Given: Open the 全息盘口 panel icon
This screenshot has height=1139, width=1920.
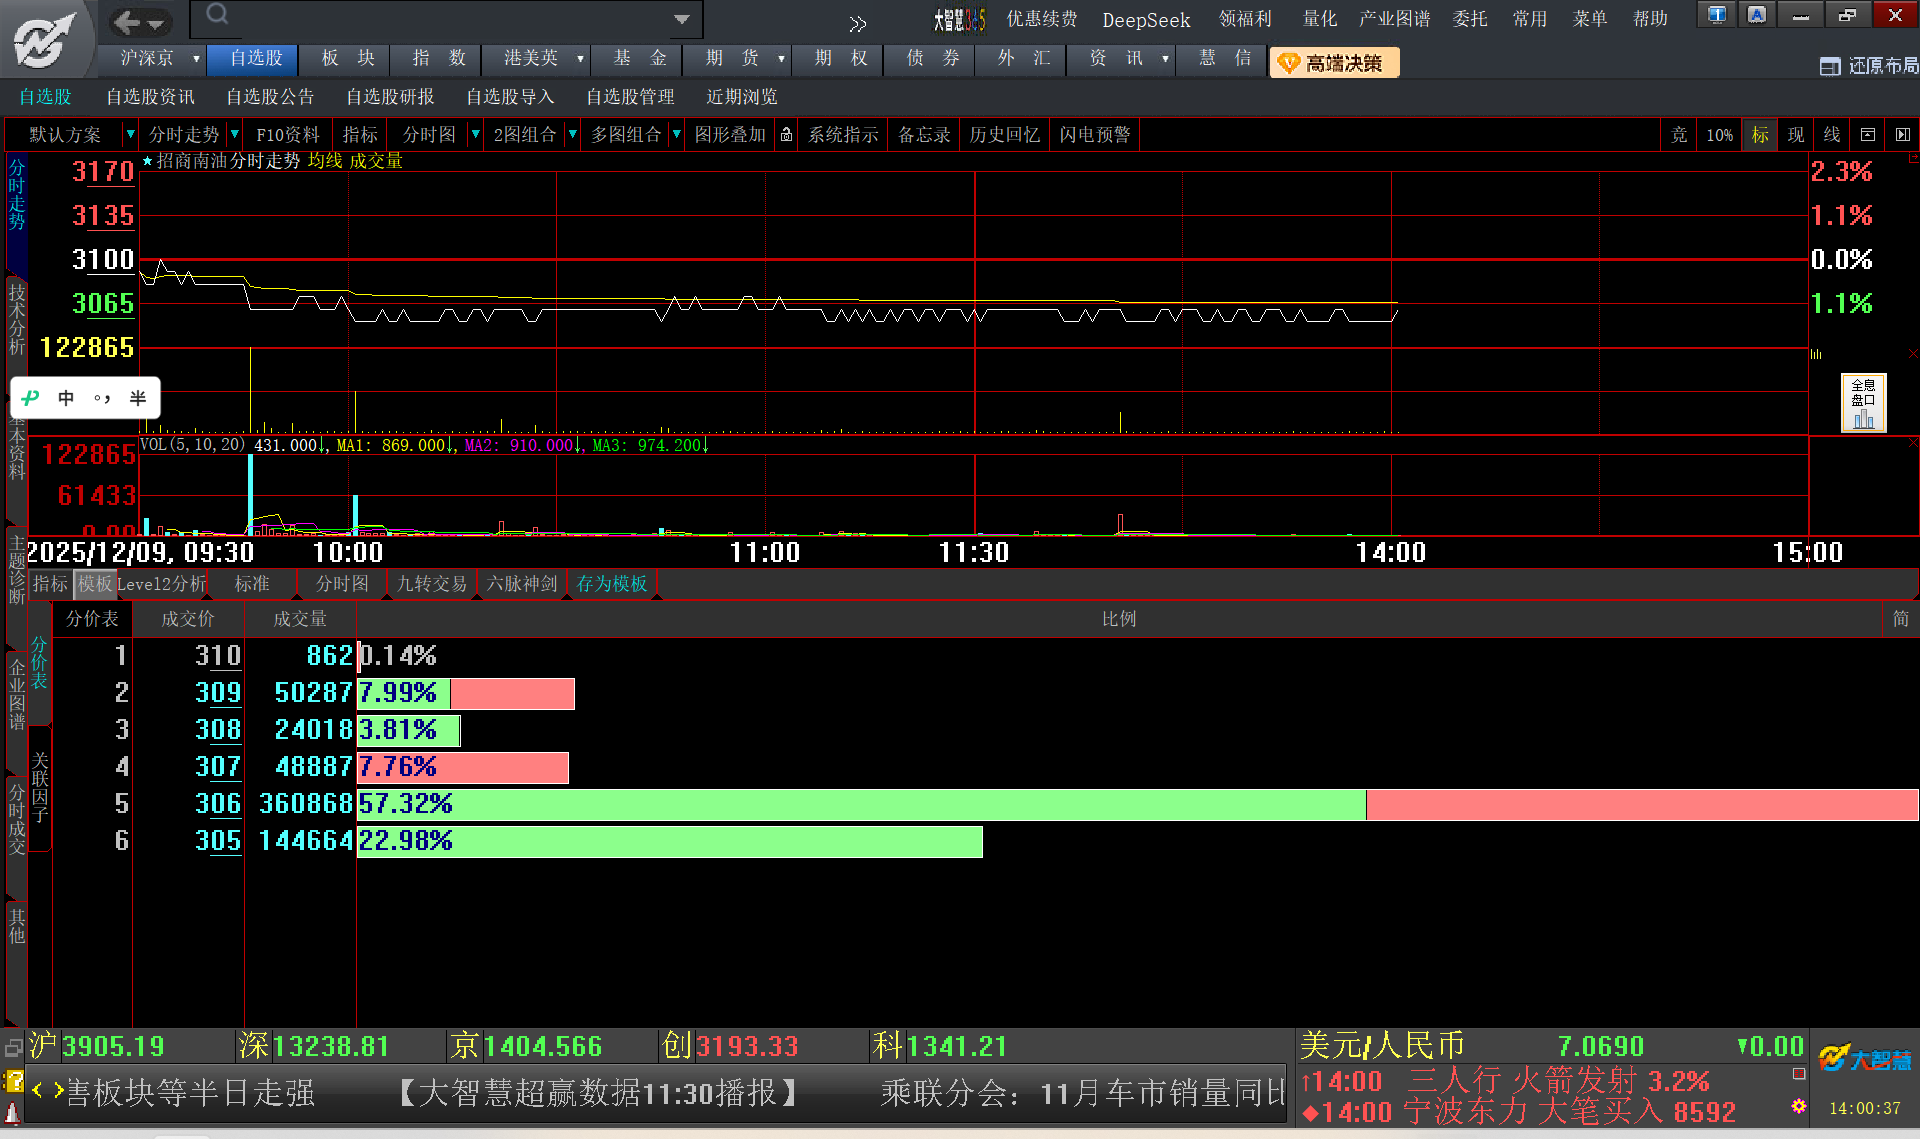Looking at the screenshot, I should [1863, 402].
